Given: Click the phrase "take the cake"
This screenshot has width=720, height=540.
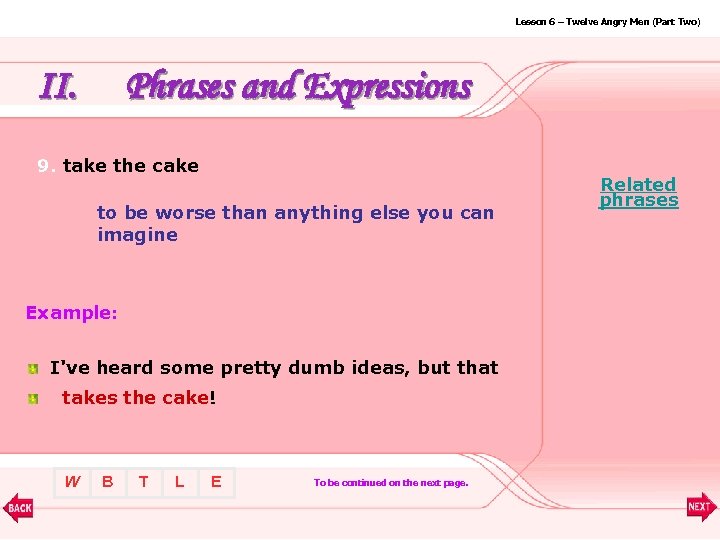Looking at the screenshot, I should coord(131,165).
